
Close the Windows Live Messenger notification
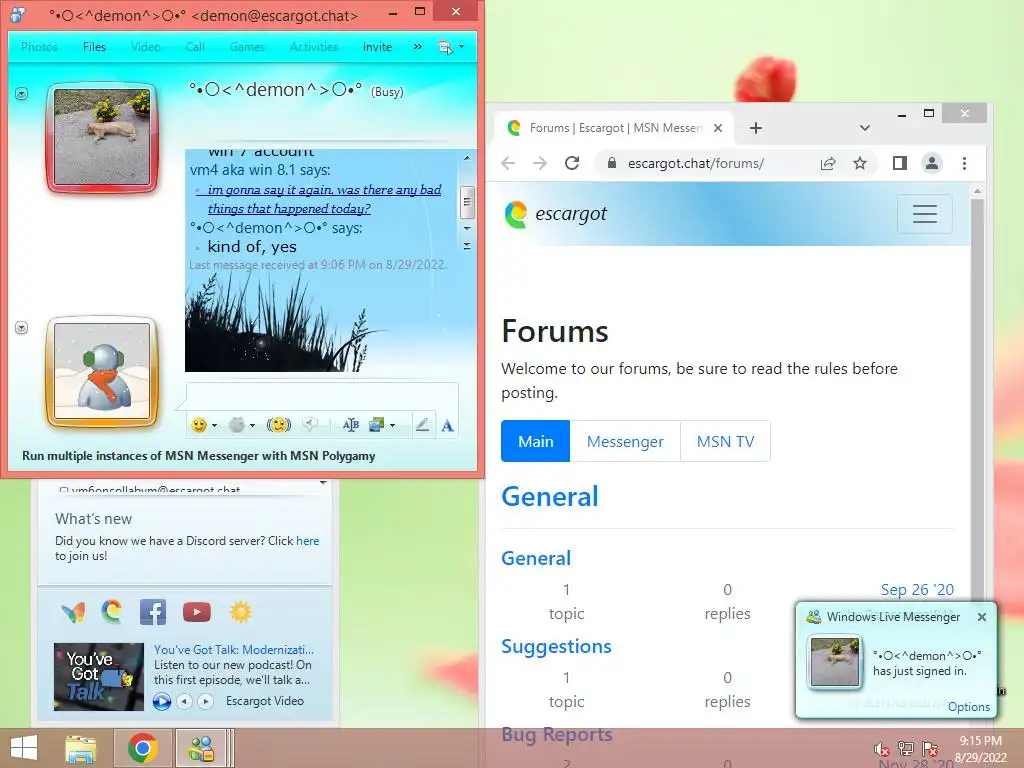[982, 616]
